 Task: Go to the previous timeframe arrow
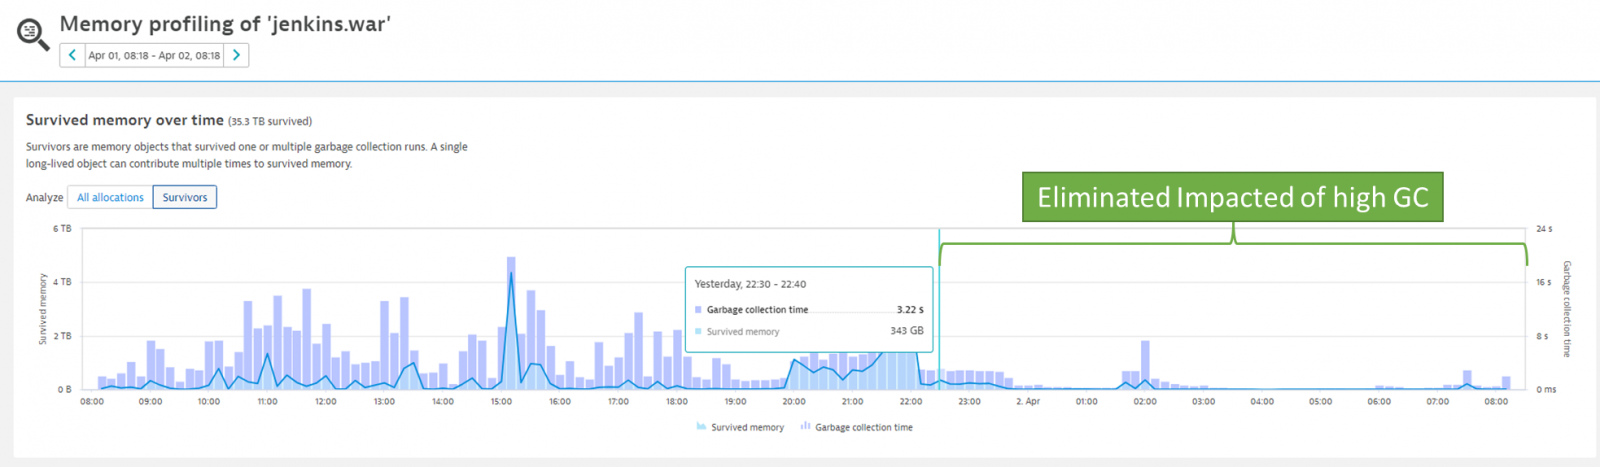72,55
